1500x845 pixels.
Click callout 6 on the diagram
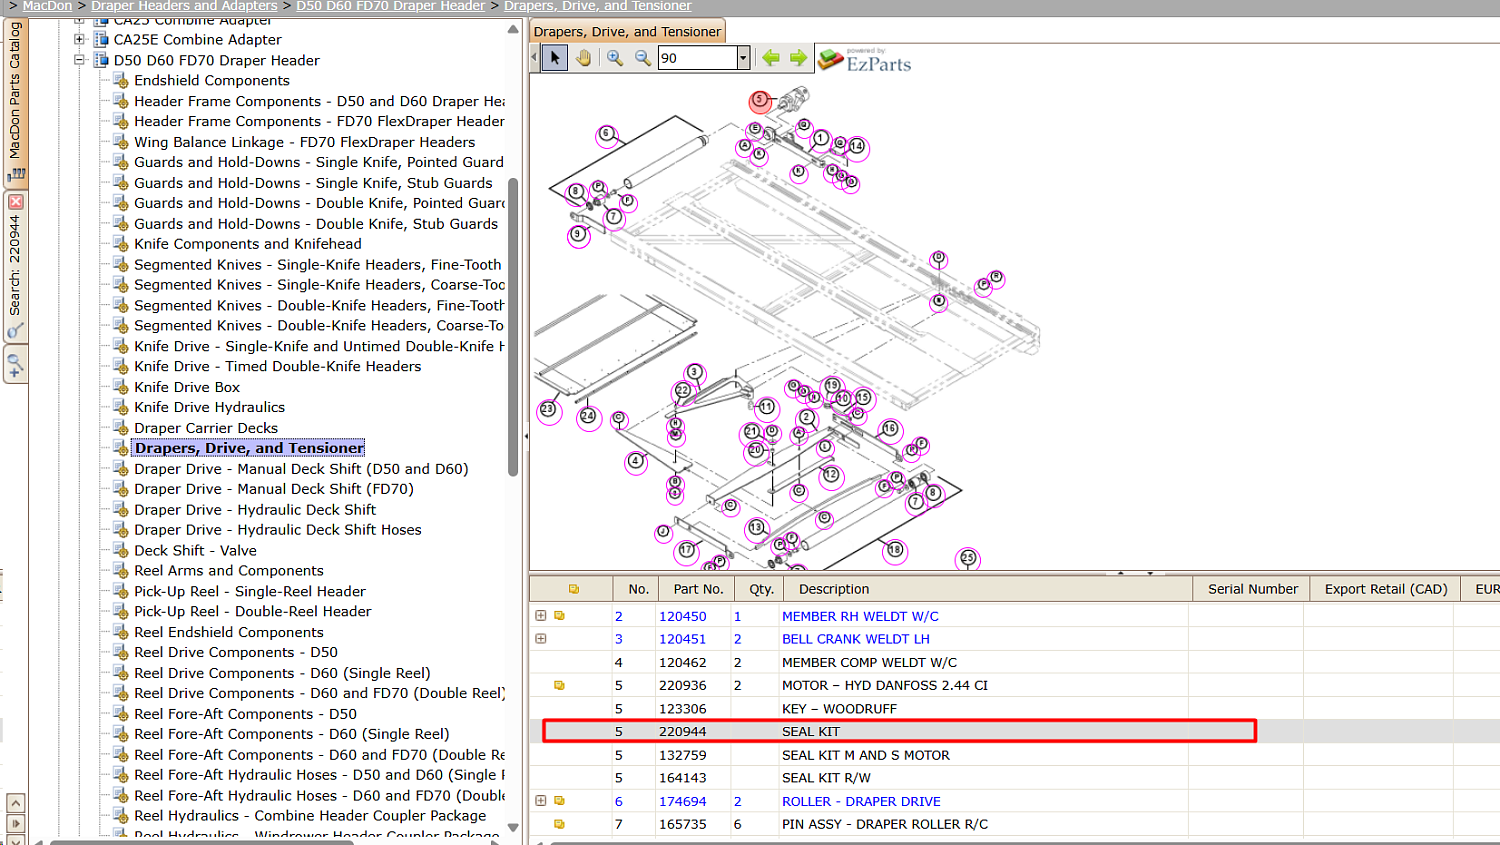606,134
